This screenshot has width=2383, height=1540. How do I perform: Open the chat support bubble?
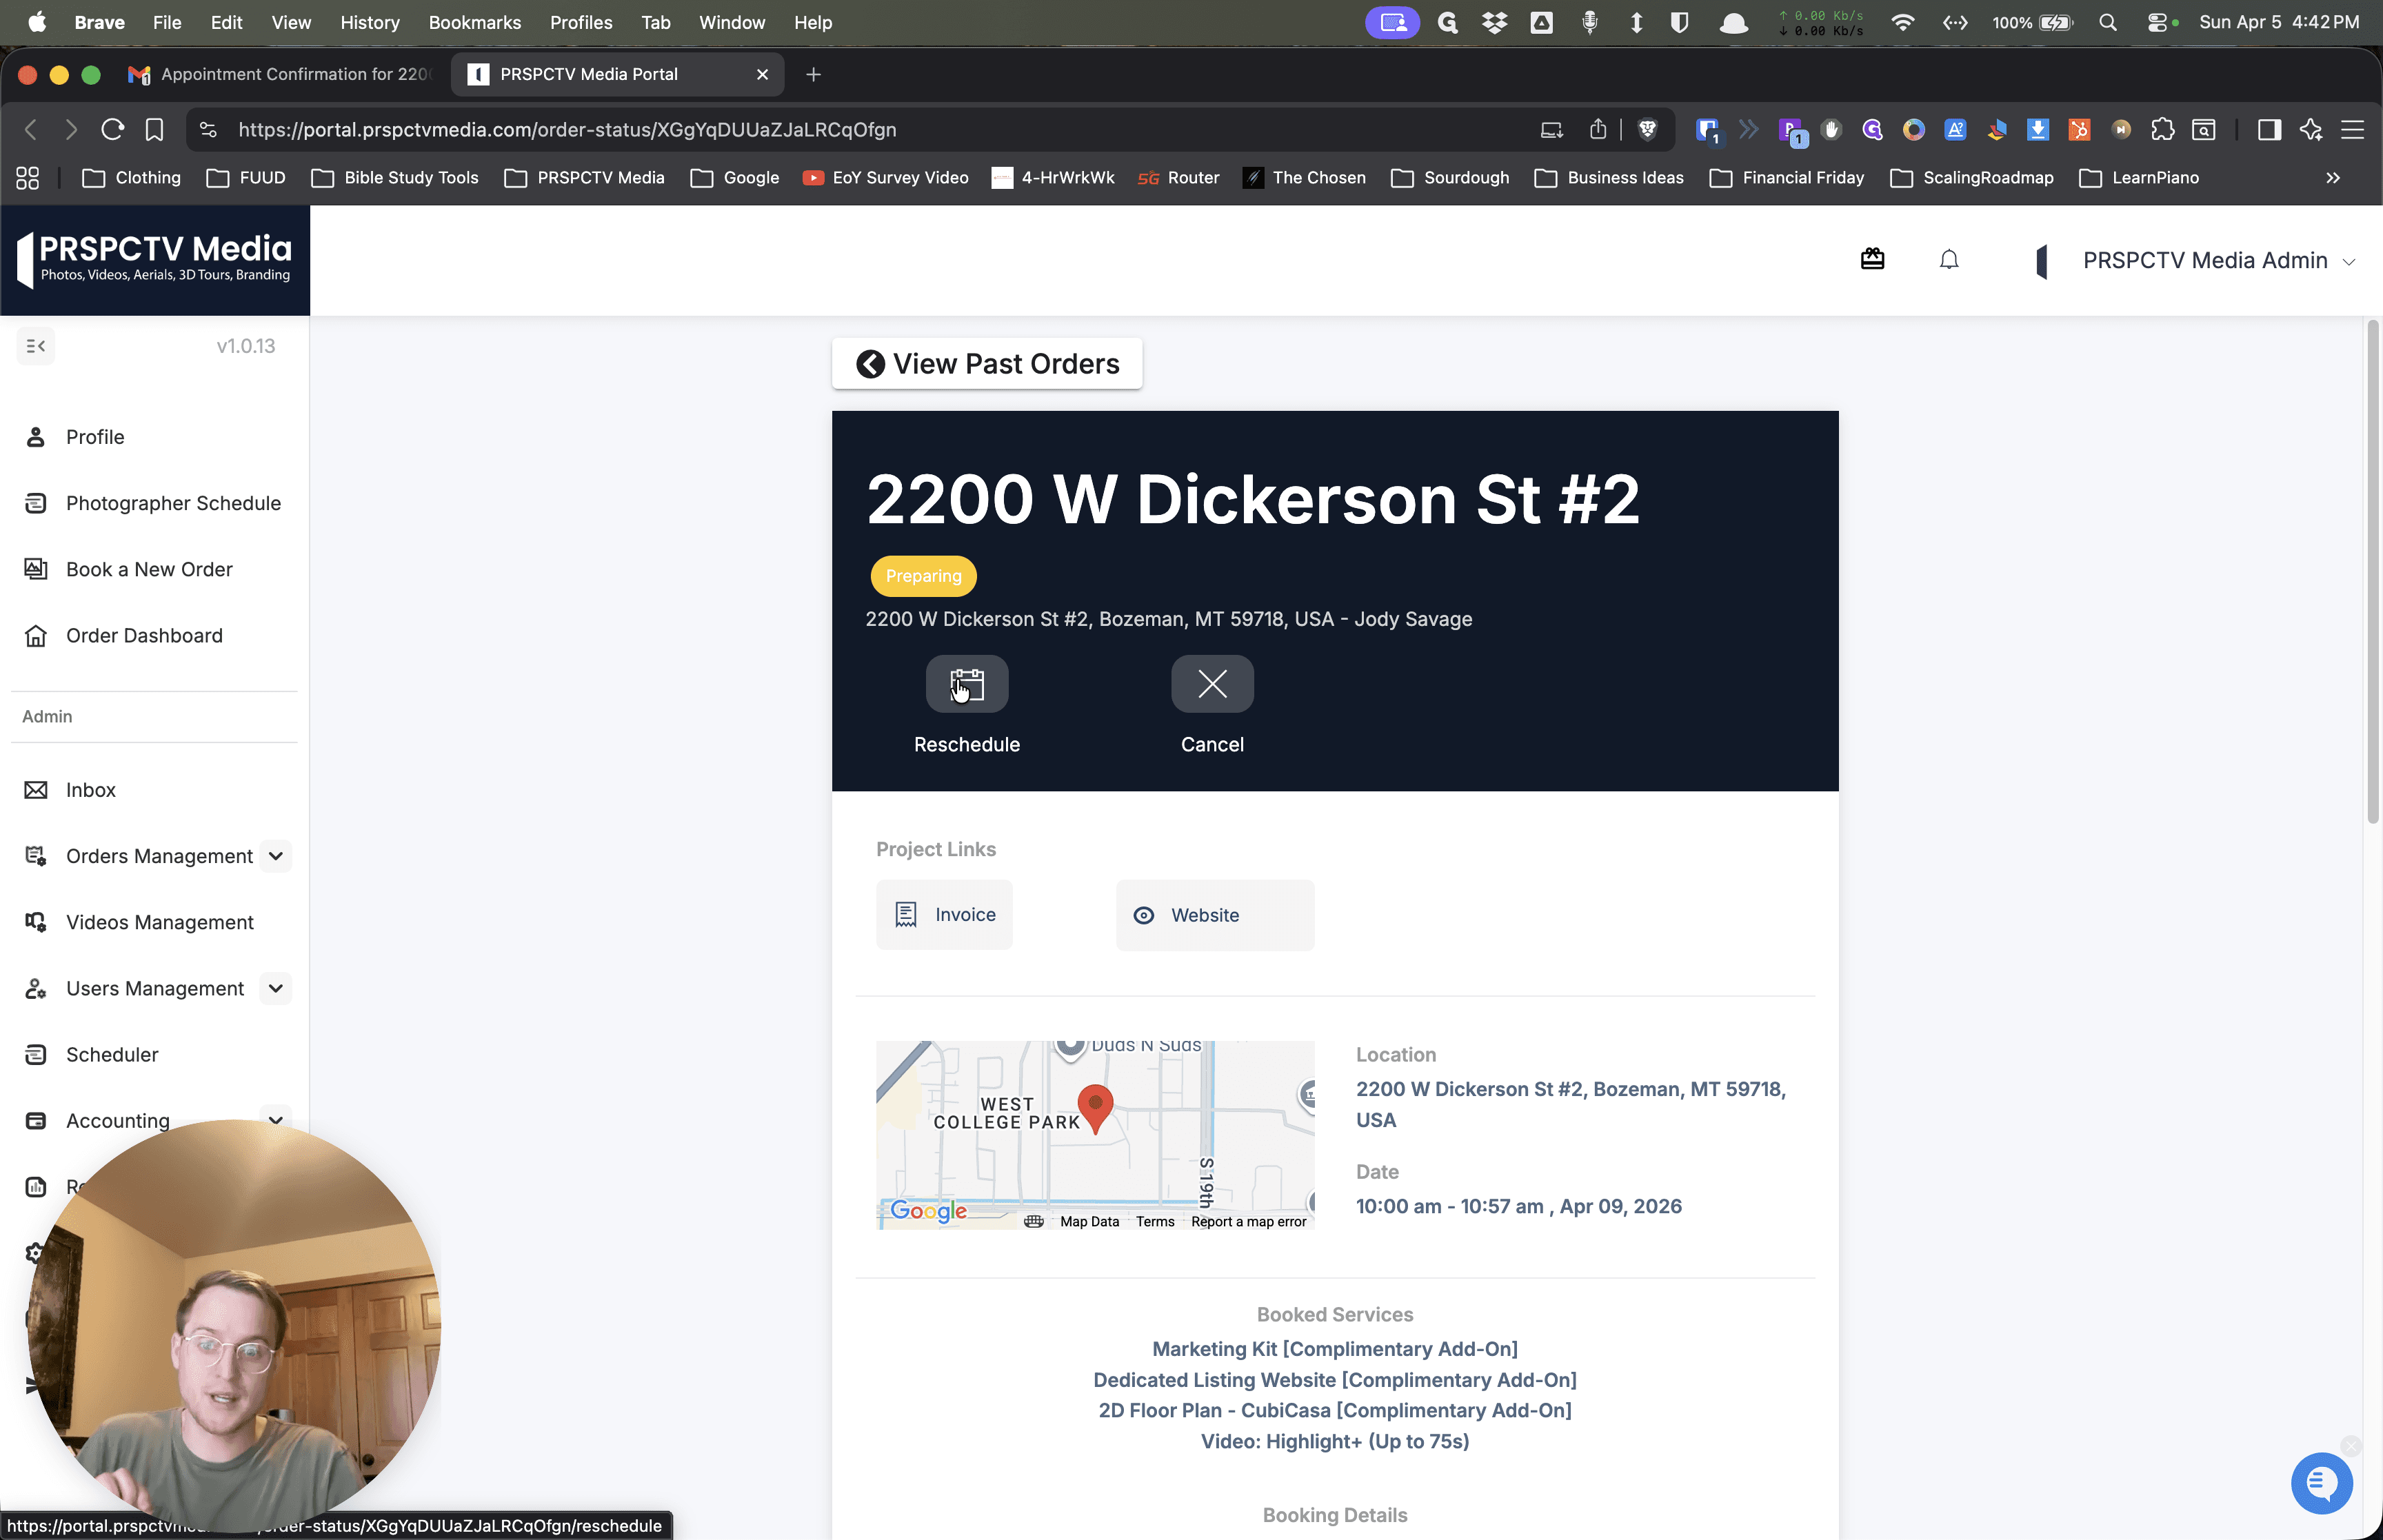tap(2321, 1483)
